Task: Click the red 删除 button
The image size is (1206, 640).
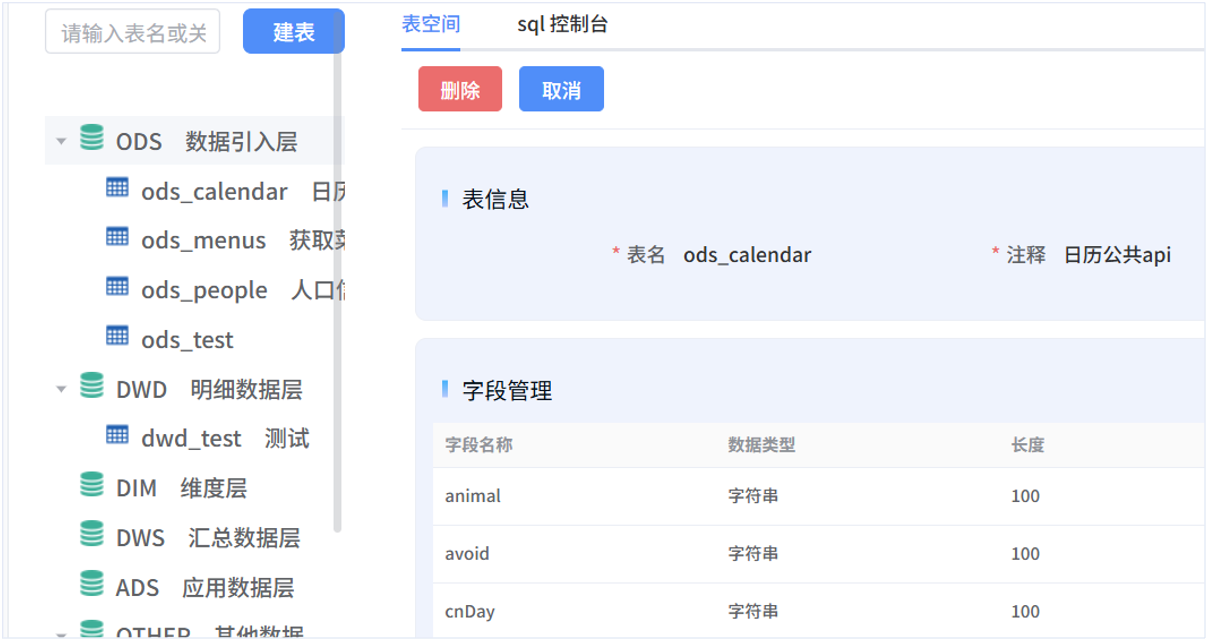Action: pyautogui.click(x=459, y=88)
